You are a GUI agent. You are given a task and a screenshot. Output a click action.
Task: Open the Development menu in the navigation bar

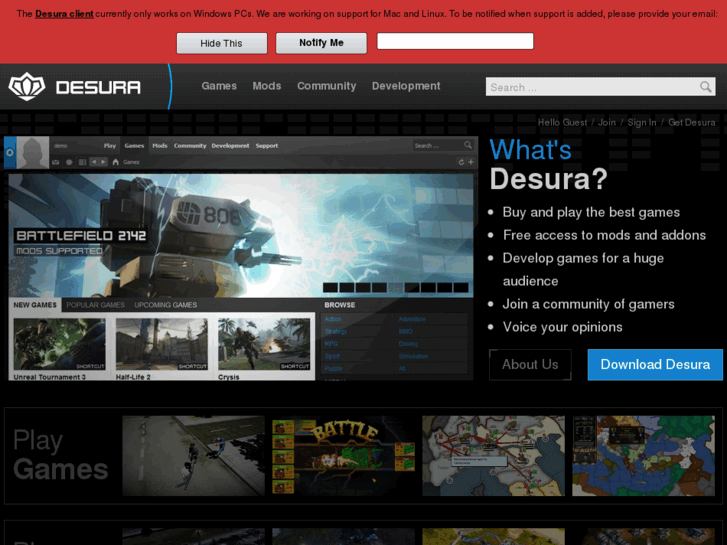406,86
